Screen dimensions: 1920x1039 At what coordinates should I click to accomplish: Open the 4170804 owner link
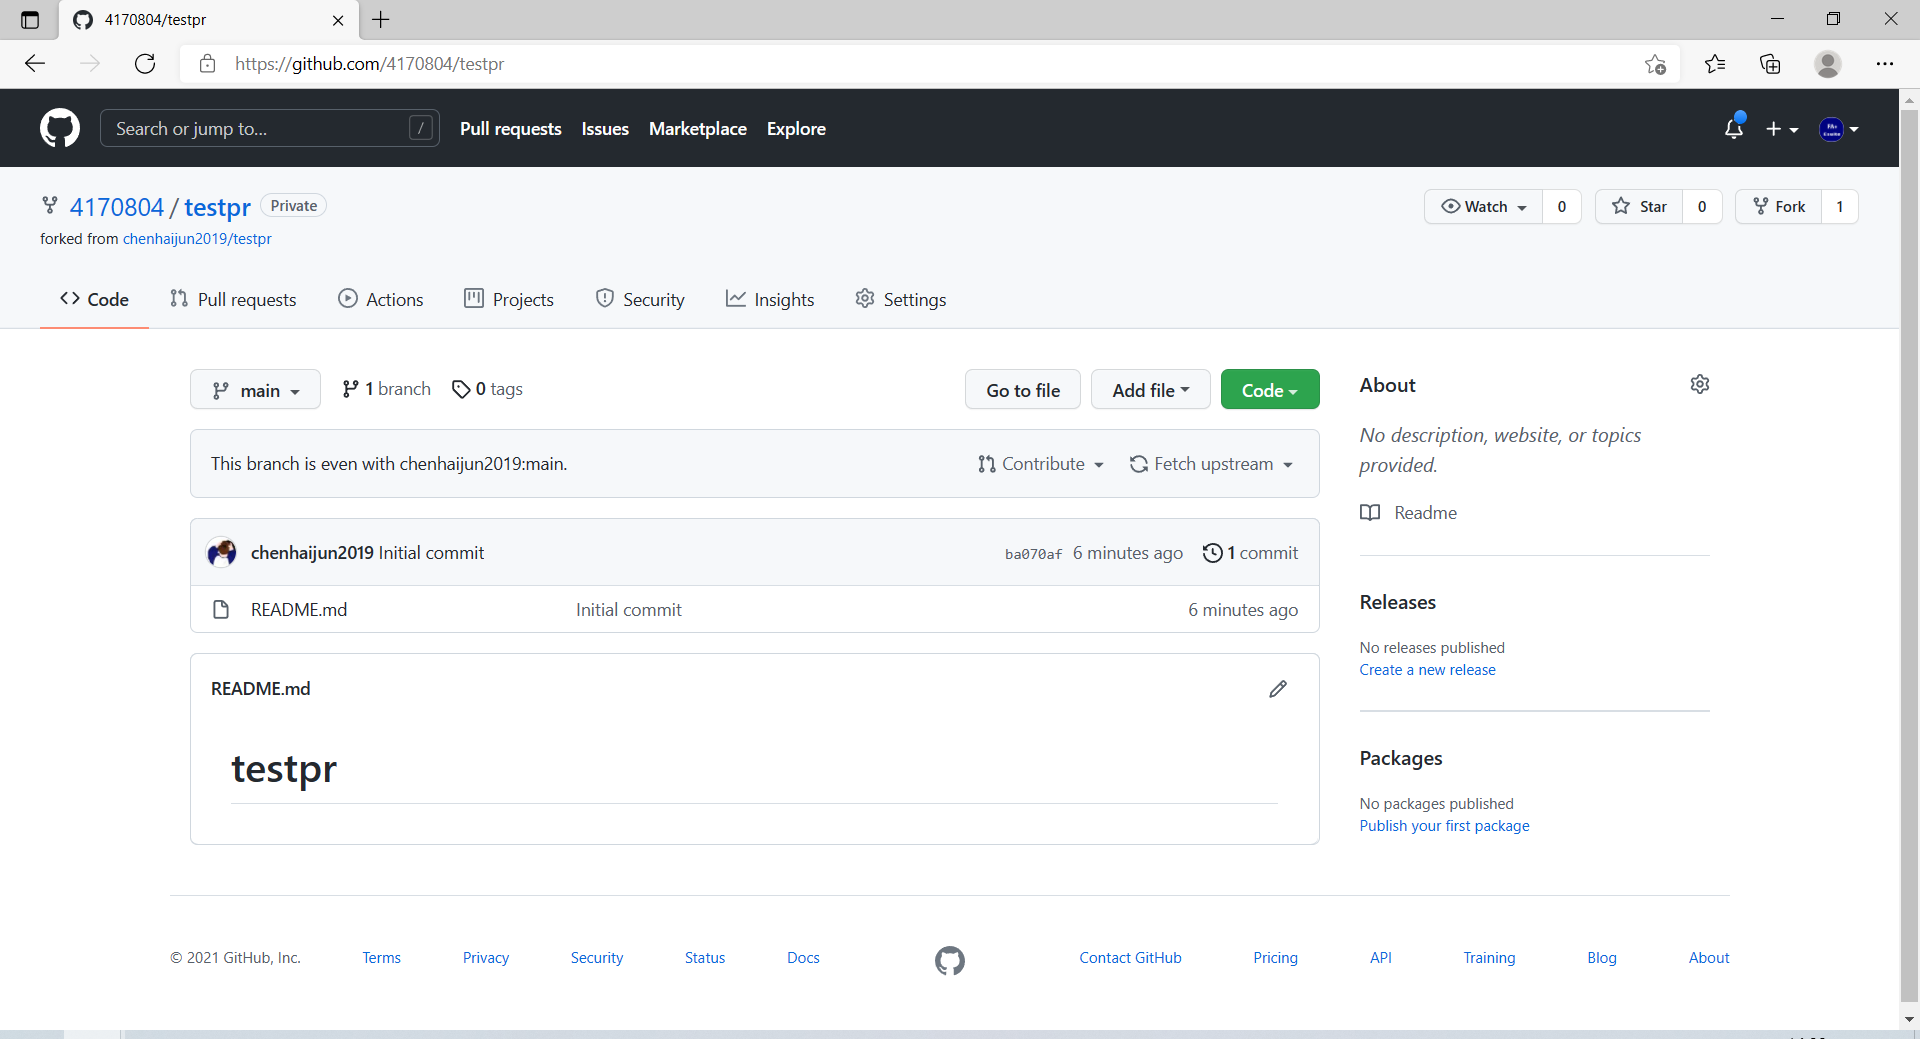pos(116,207)
